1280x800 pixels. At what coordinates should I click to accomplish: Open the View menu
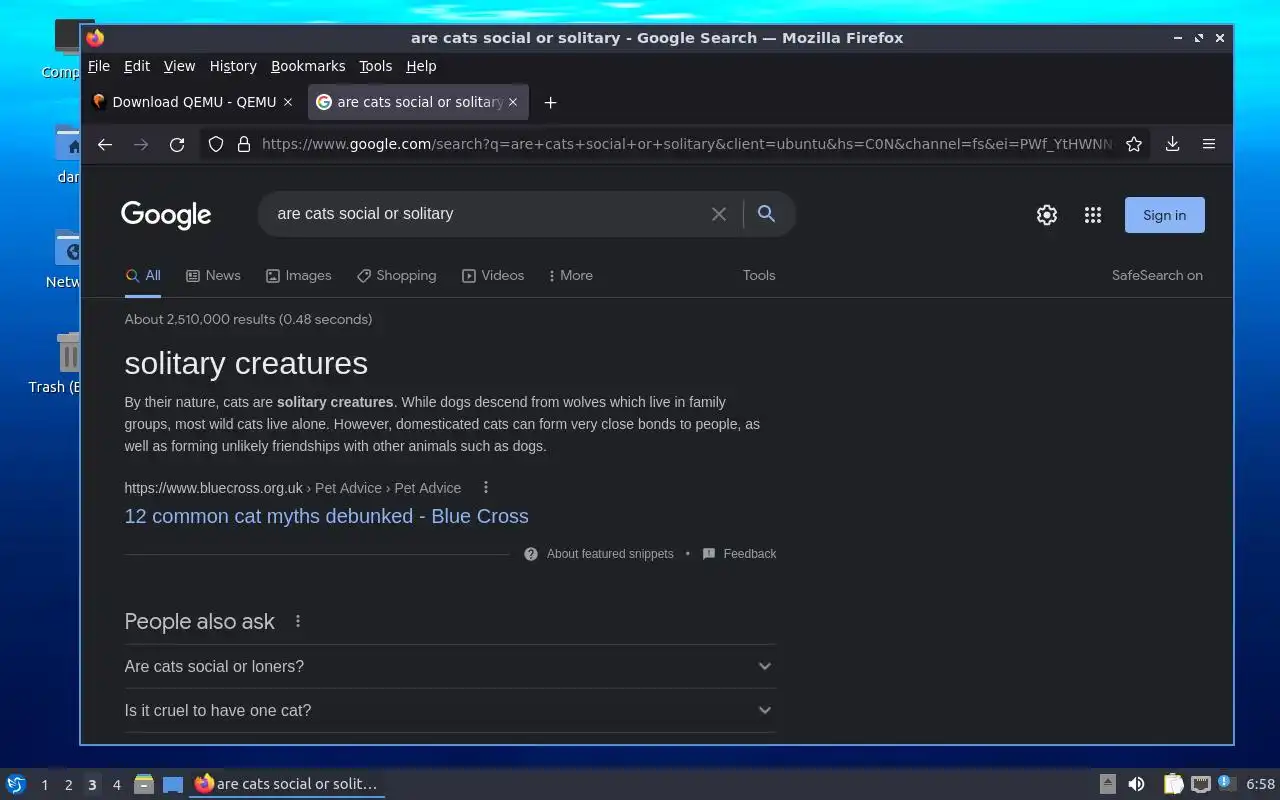point(179,66)
